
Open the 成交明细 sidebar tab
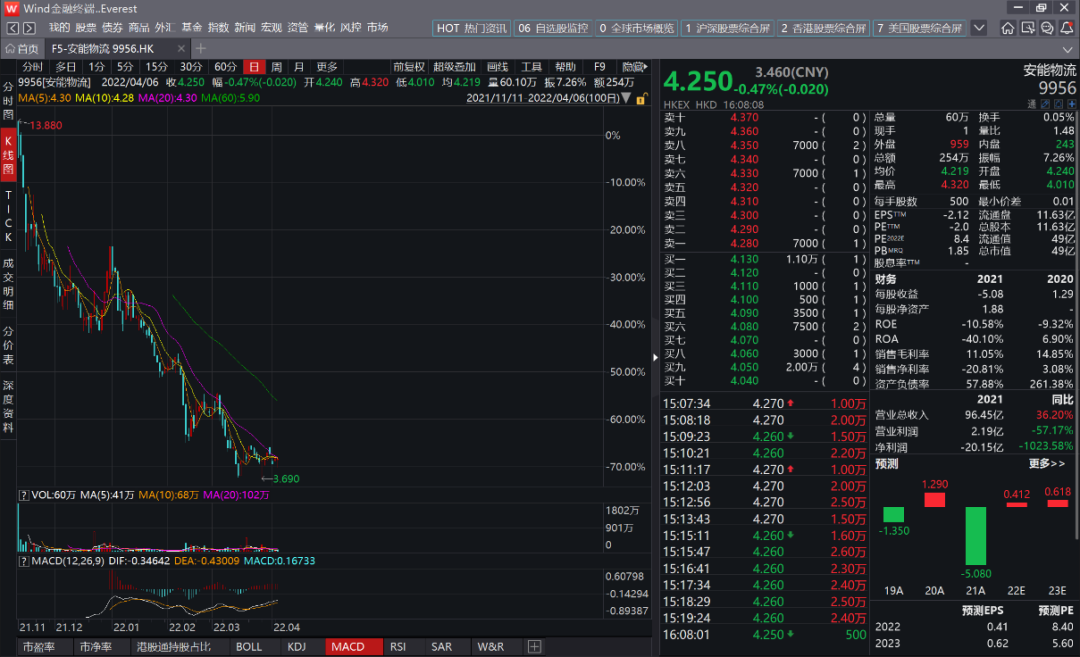(8, 283)
